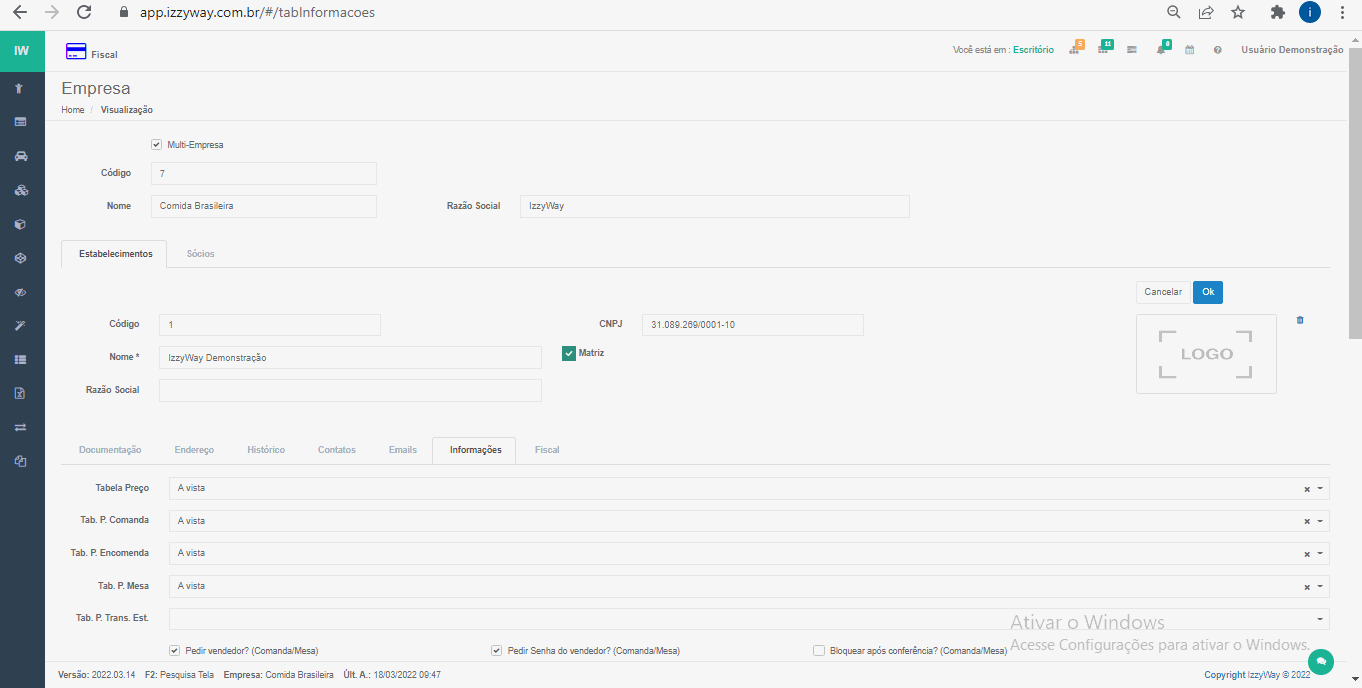Confirm with the Ok button
The image size is (1362, 688).
1207,292
